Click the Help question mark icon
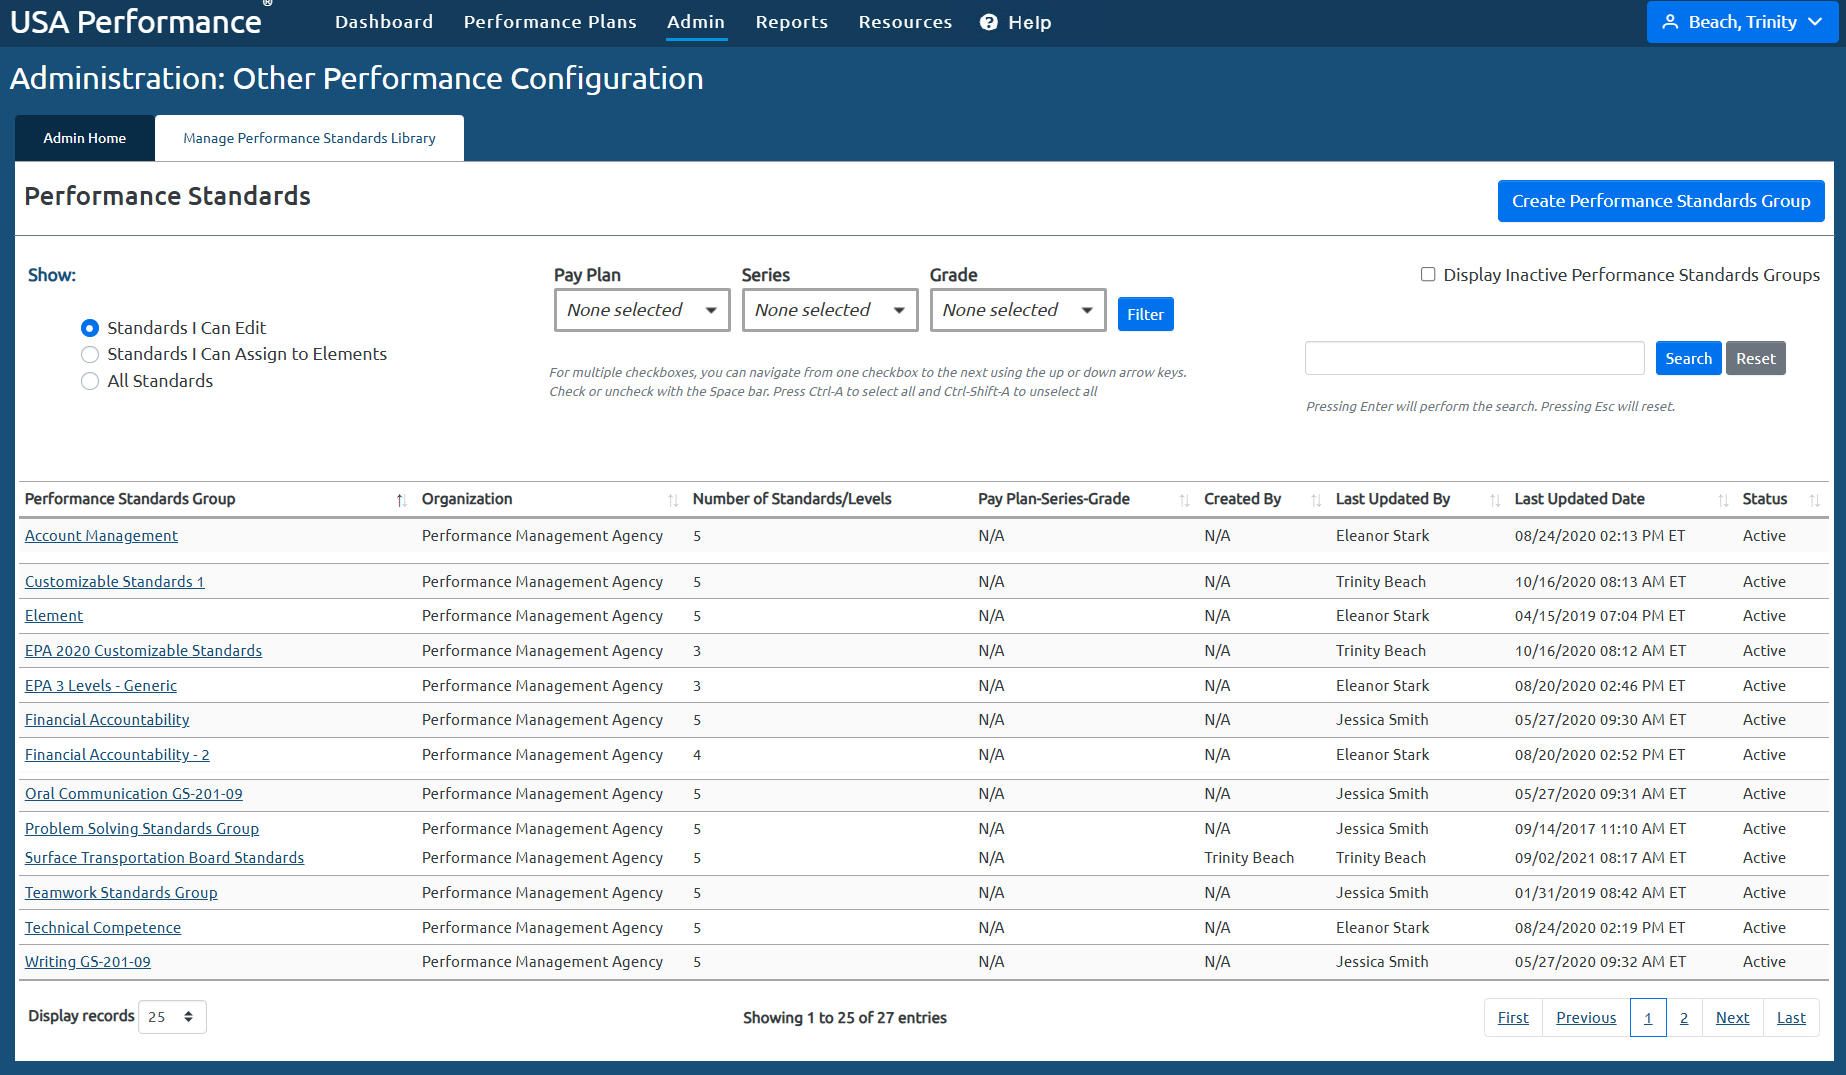The height and width of the screenshot is (1075, 1846). (988, 22)
